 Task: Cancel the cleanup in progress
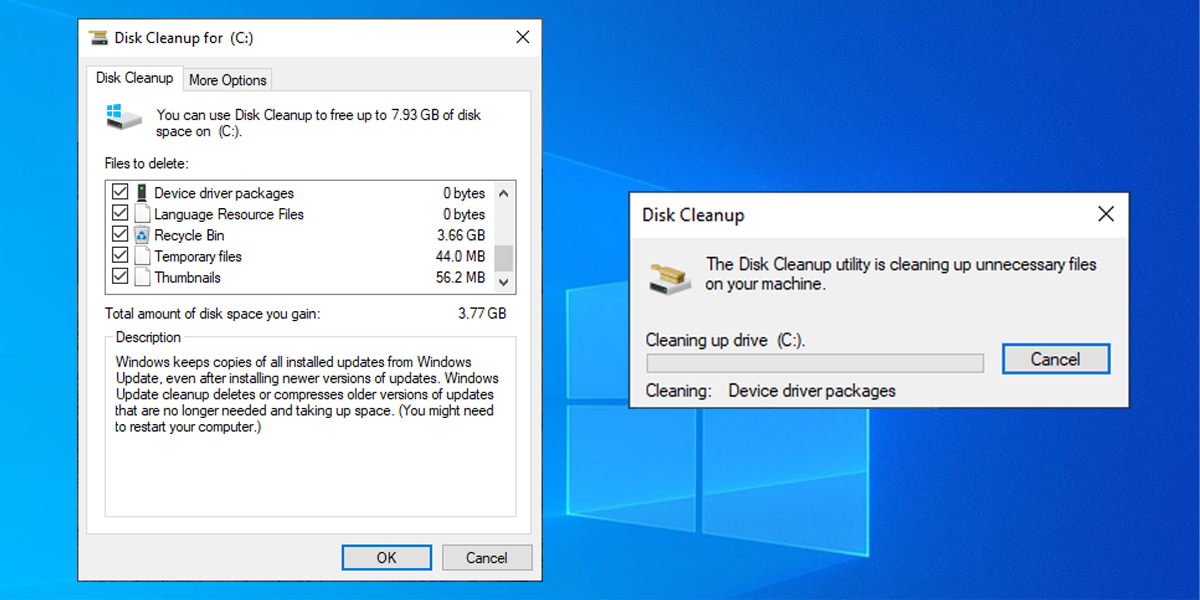[1056, 358]
